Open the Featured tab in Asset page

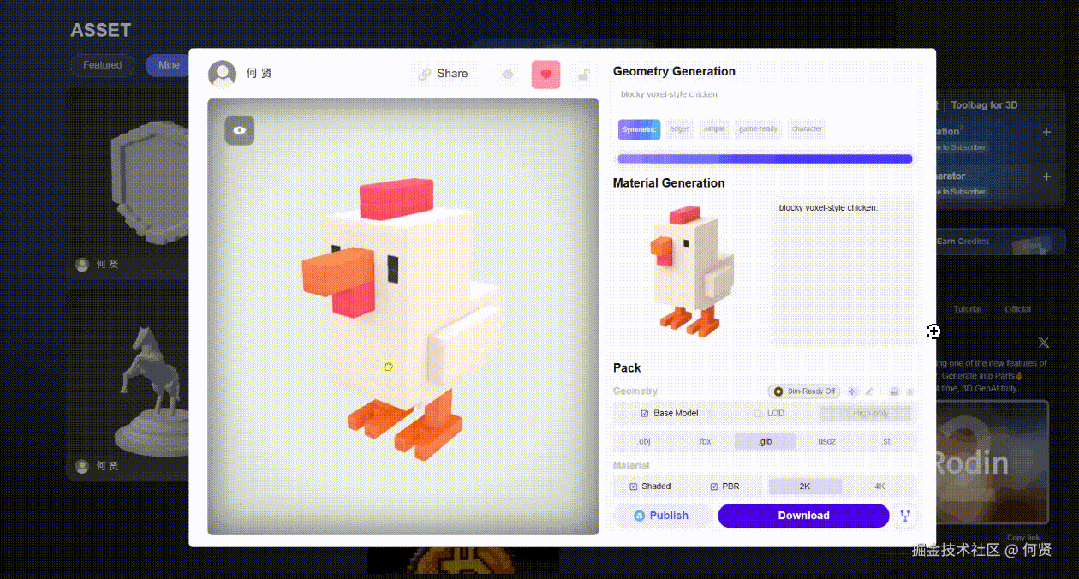tap(103, 65)
